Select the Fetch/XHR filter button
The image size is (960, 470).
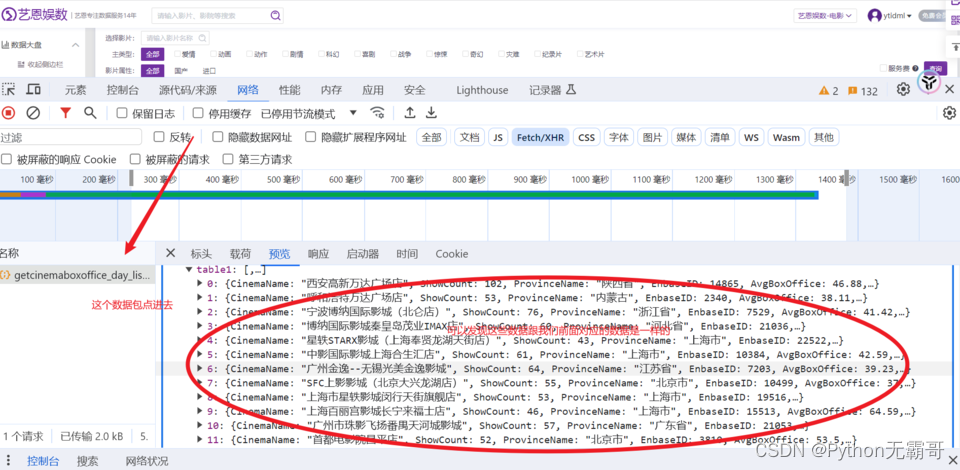541,138
